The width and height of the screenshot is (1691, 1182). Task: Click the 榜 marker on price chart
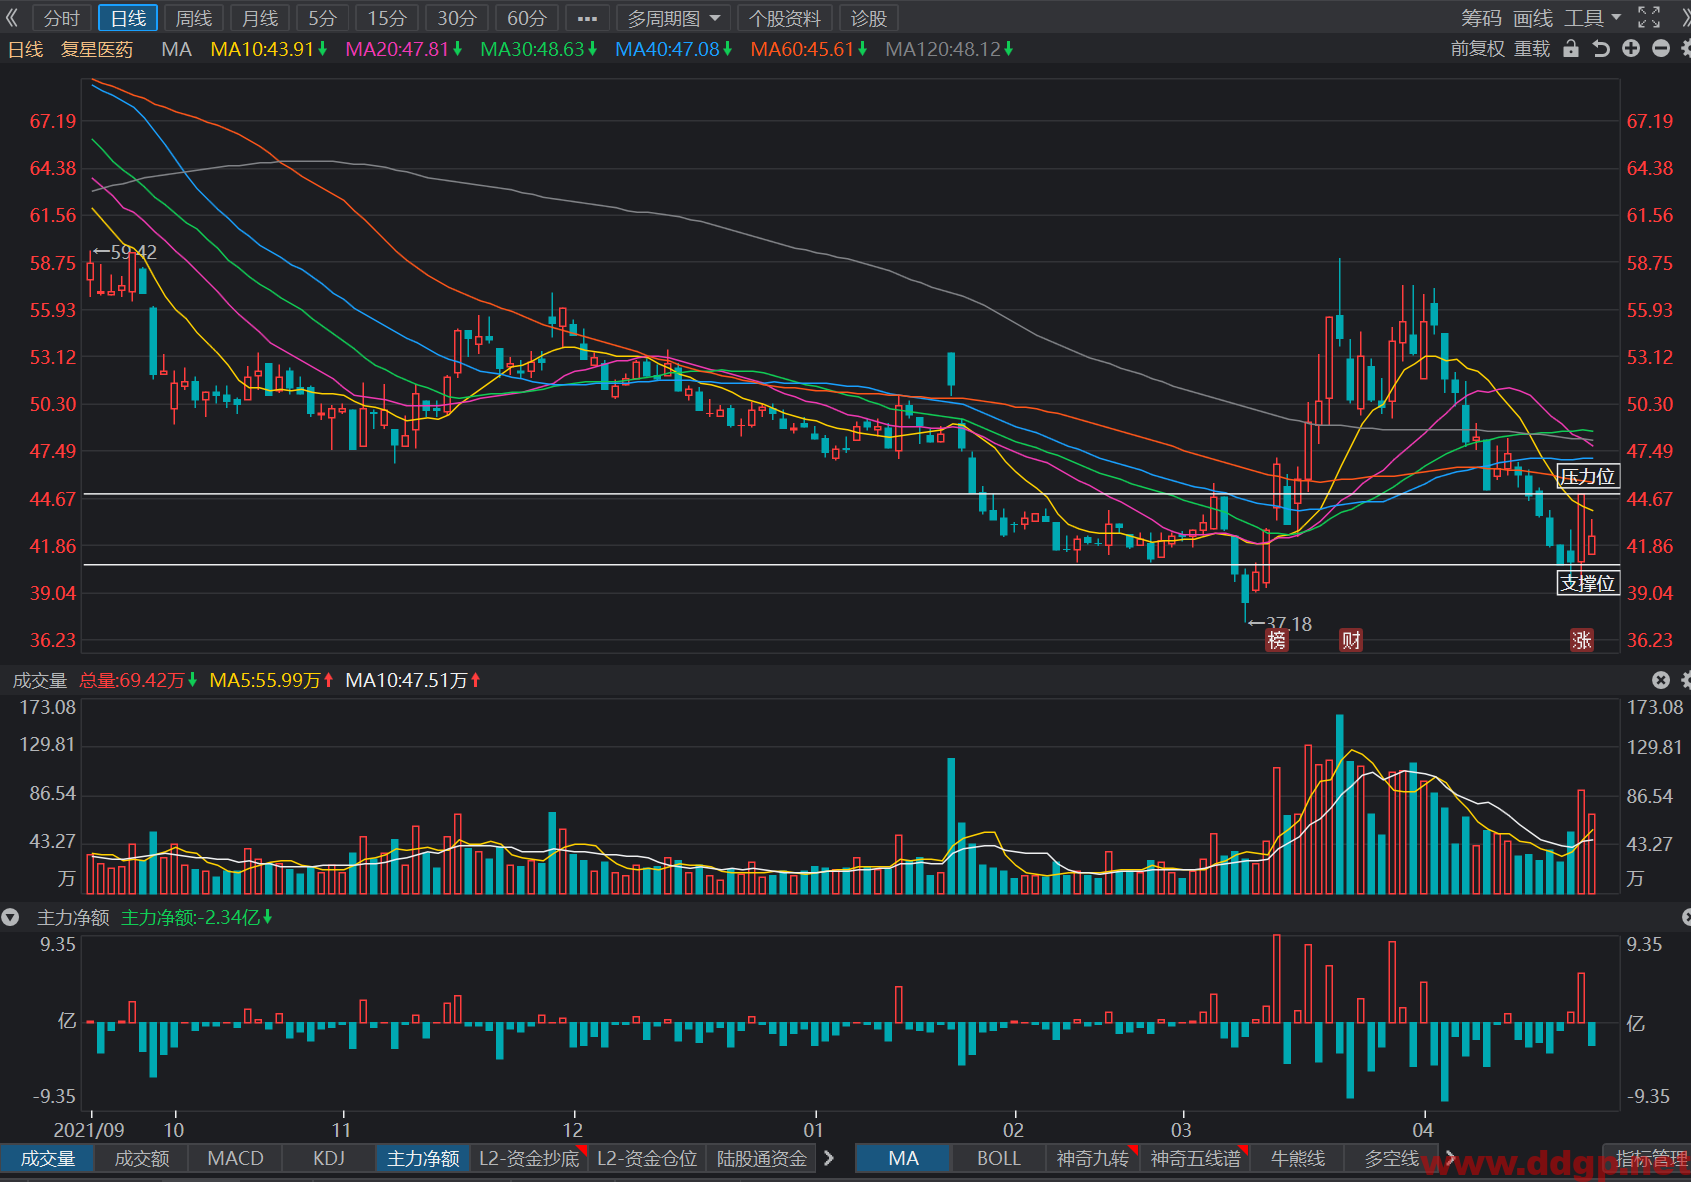1277,640
